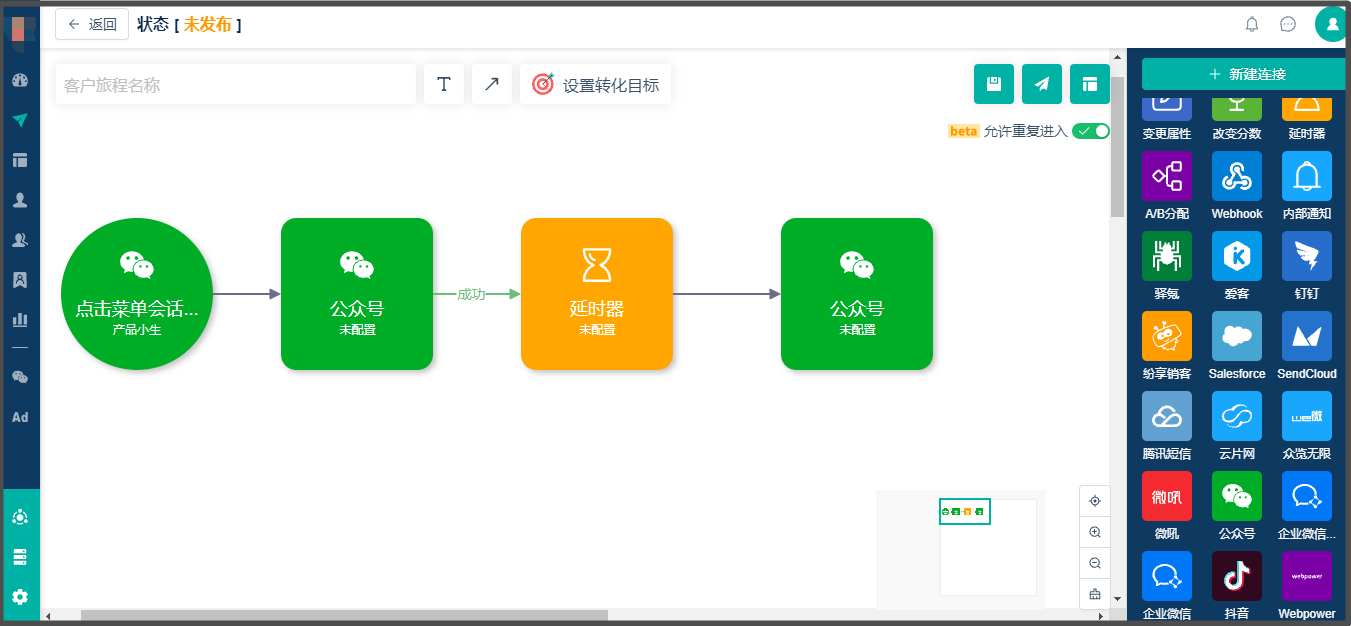Choose the 企业微信 connector beside 抖音

point(1167,586)
